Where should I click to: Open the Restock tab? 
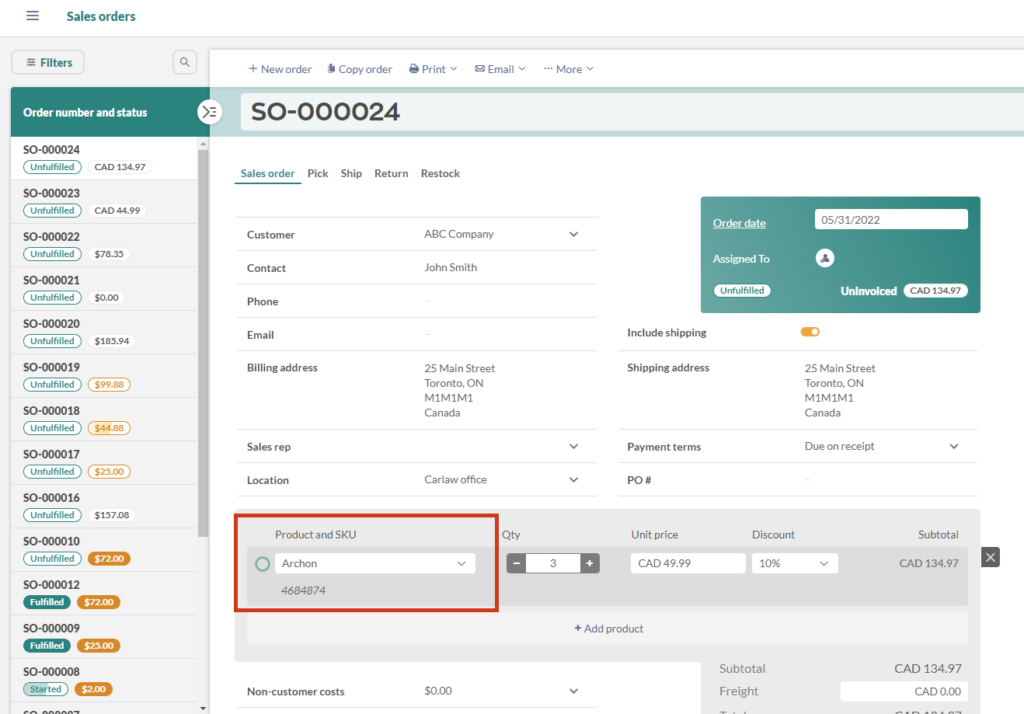pyautogui.click(x=440, y=173)
